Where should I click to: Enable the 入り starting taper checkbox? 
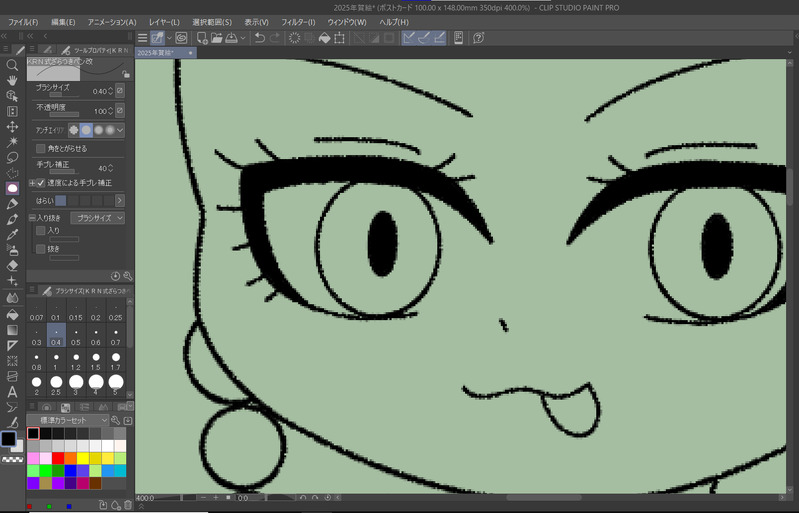tap(41, 231)
